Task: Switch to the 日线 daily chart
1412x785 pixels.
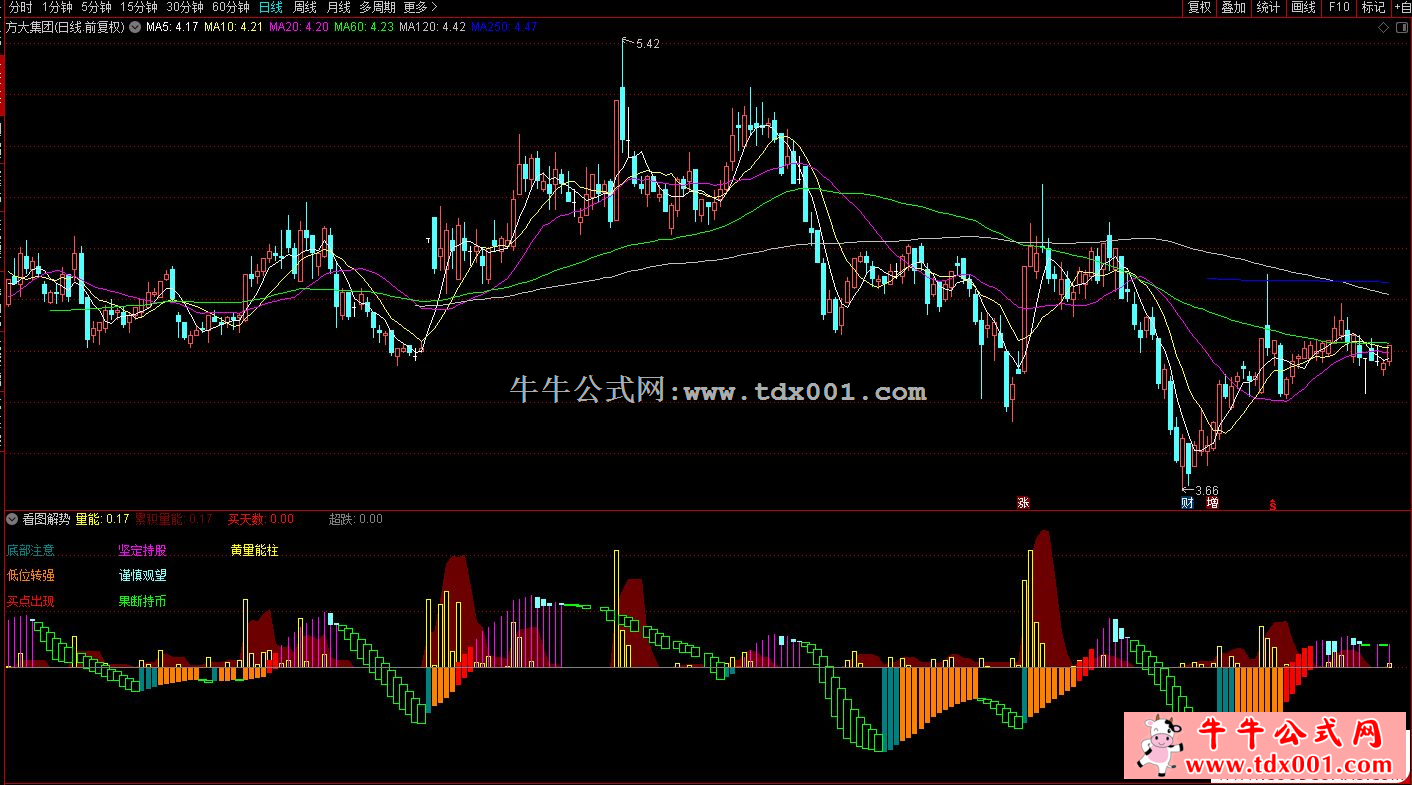Action: point(271,7)
